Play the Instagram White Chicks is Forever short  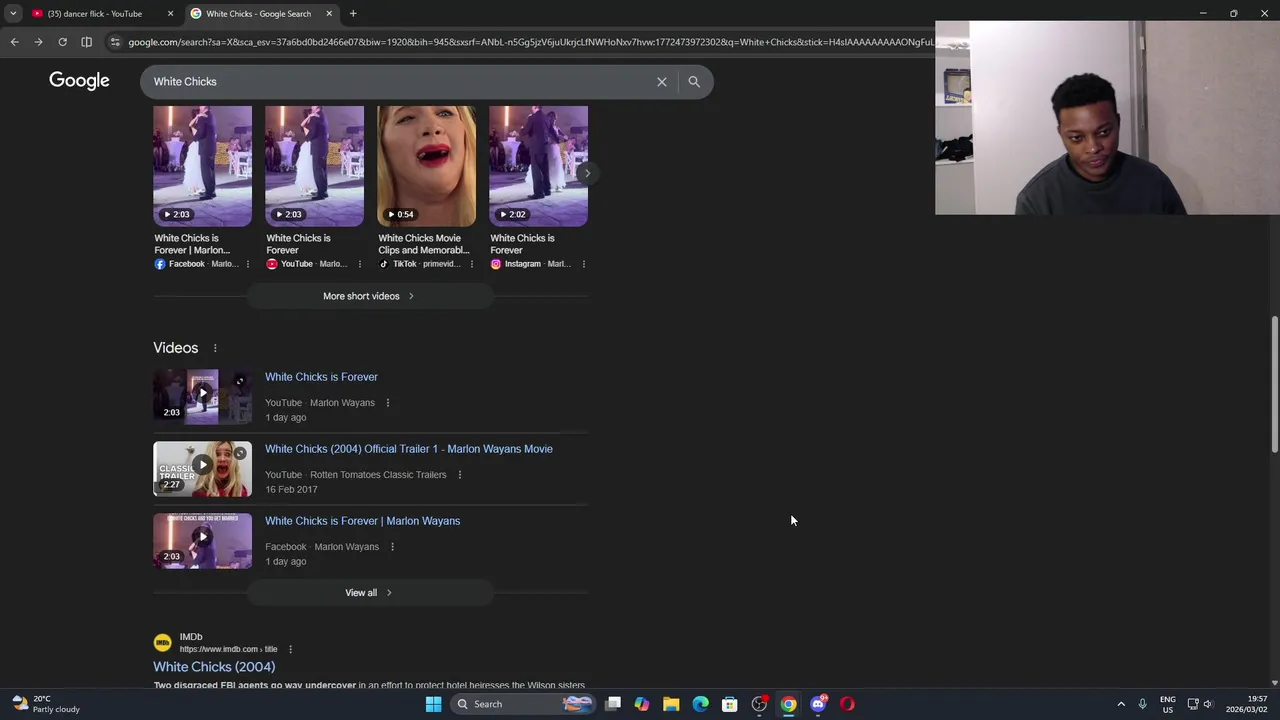click(538, 166)
